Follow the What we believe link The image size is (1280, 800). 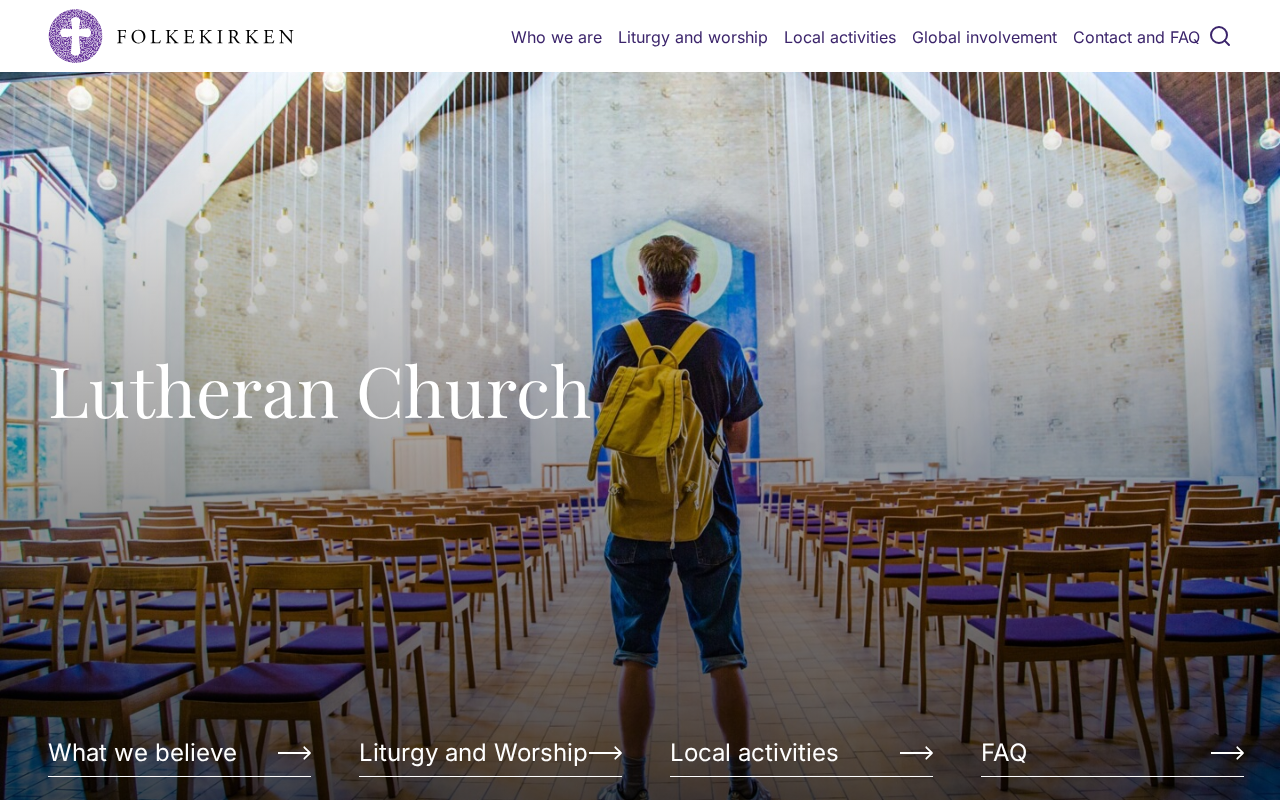click(x=142, y=753)
